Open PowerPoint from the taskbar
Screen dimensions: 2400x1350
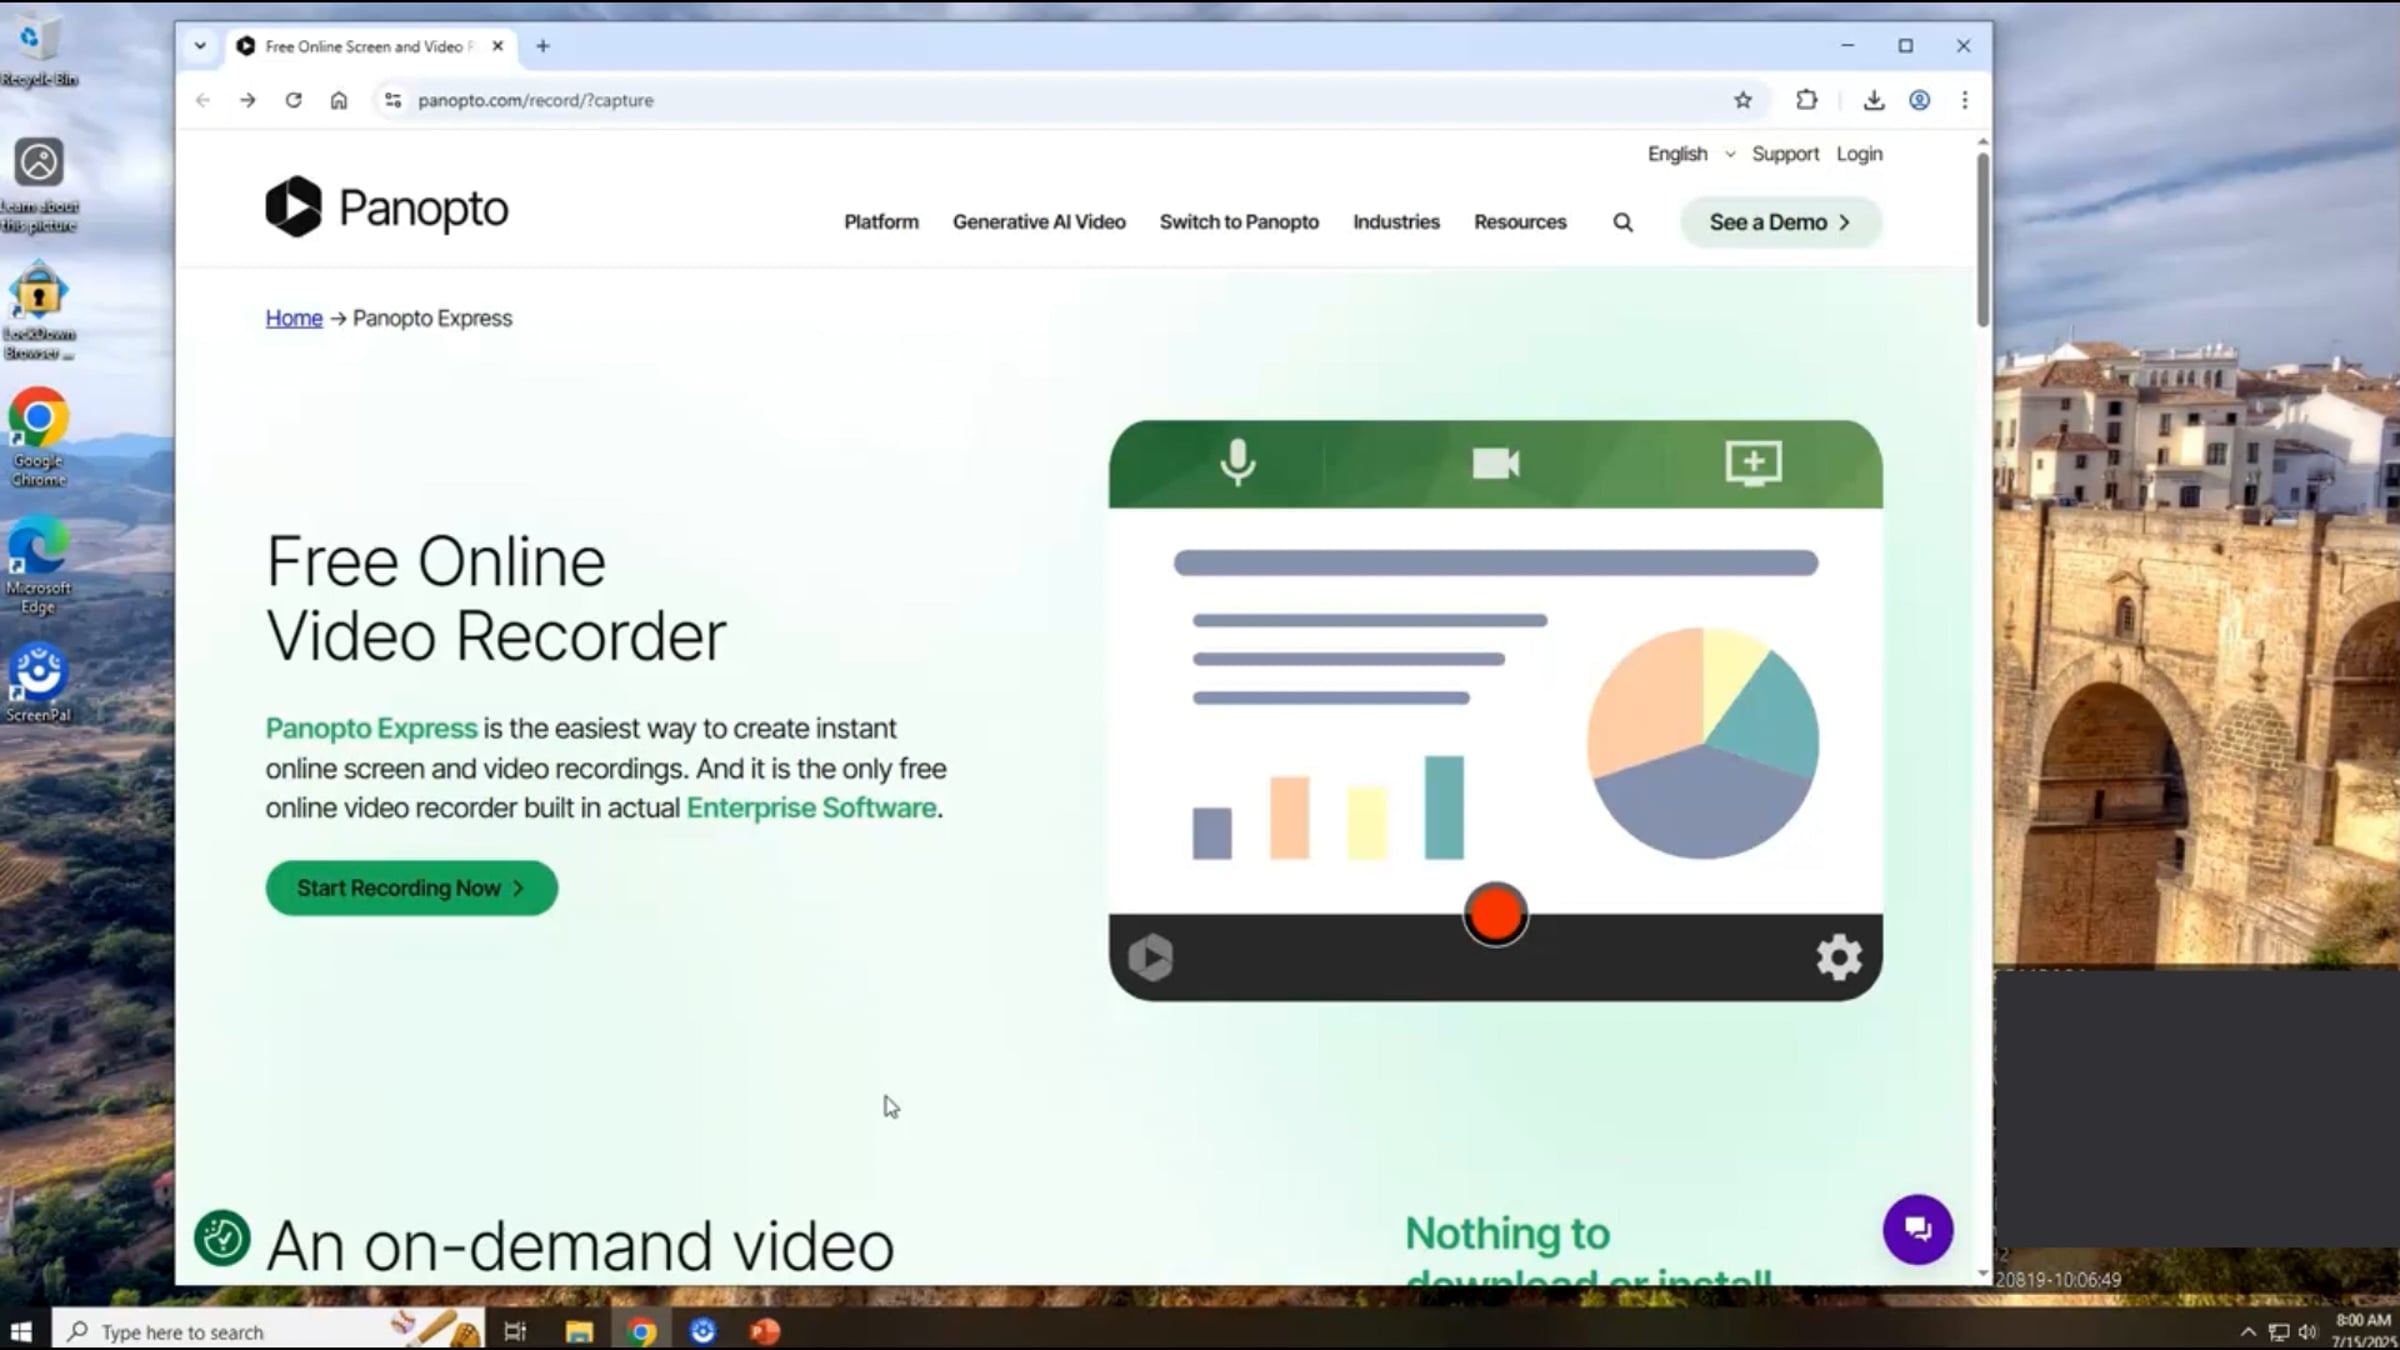coord(765,1331)
